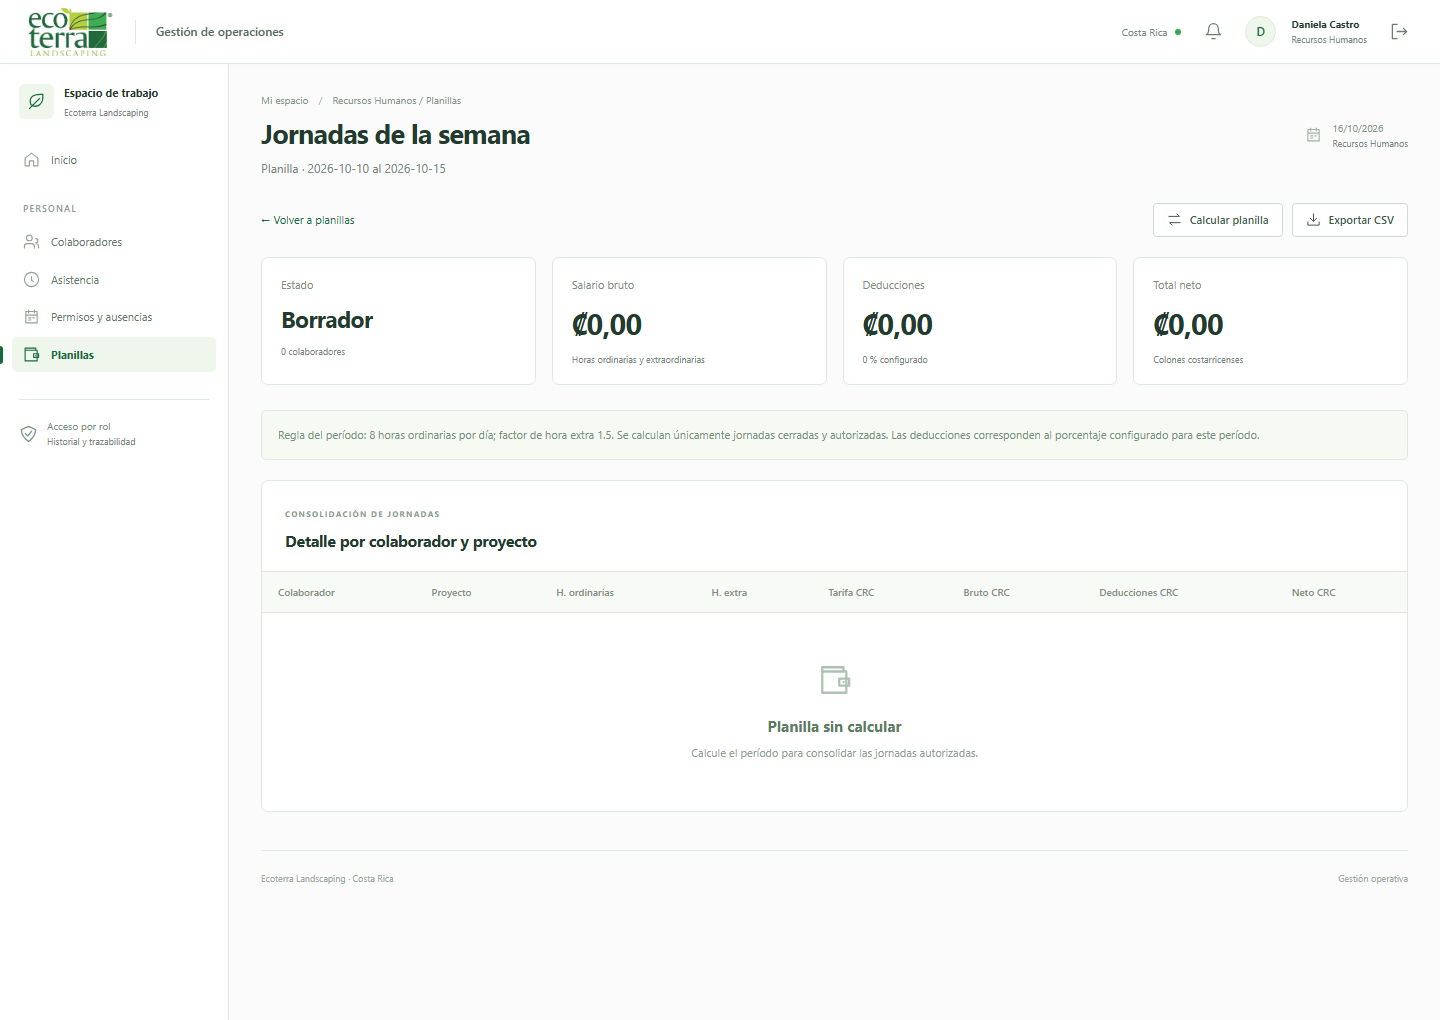Click the Daniela Castro user name

1325,25
